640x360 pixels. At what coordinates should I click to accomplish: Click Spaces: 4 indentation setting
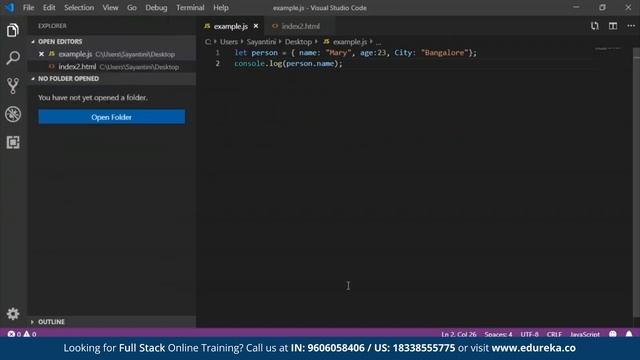coord(498,334)
